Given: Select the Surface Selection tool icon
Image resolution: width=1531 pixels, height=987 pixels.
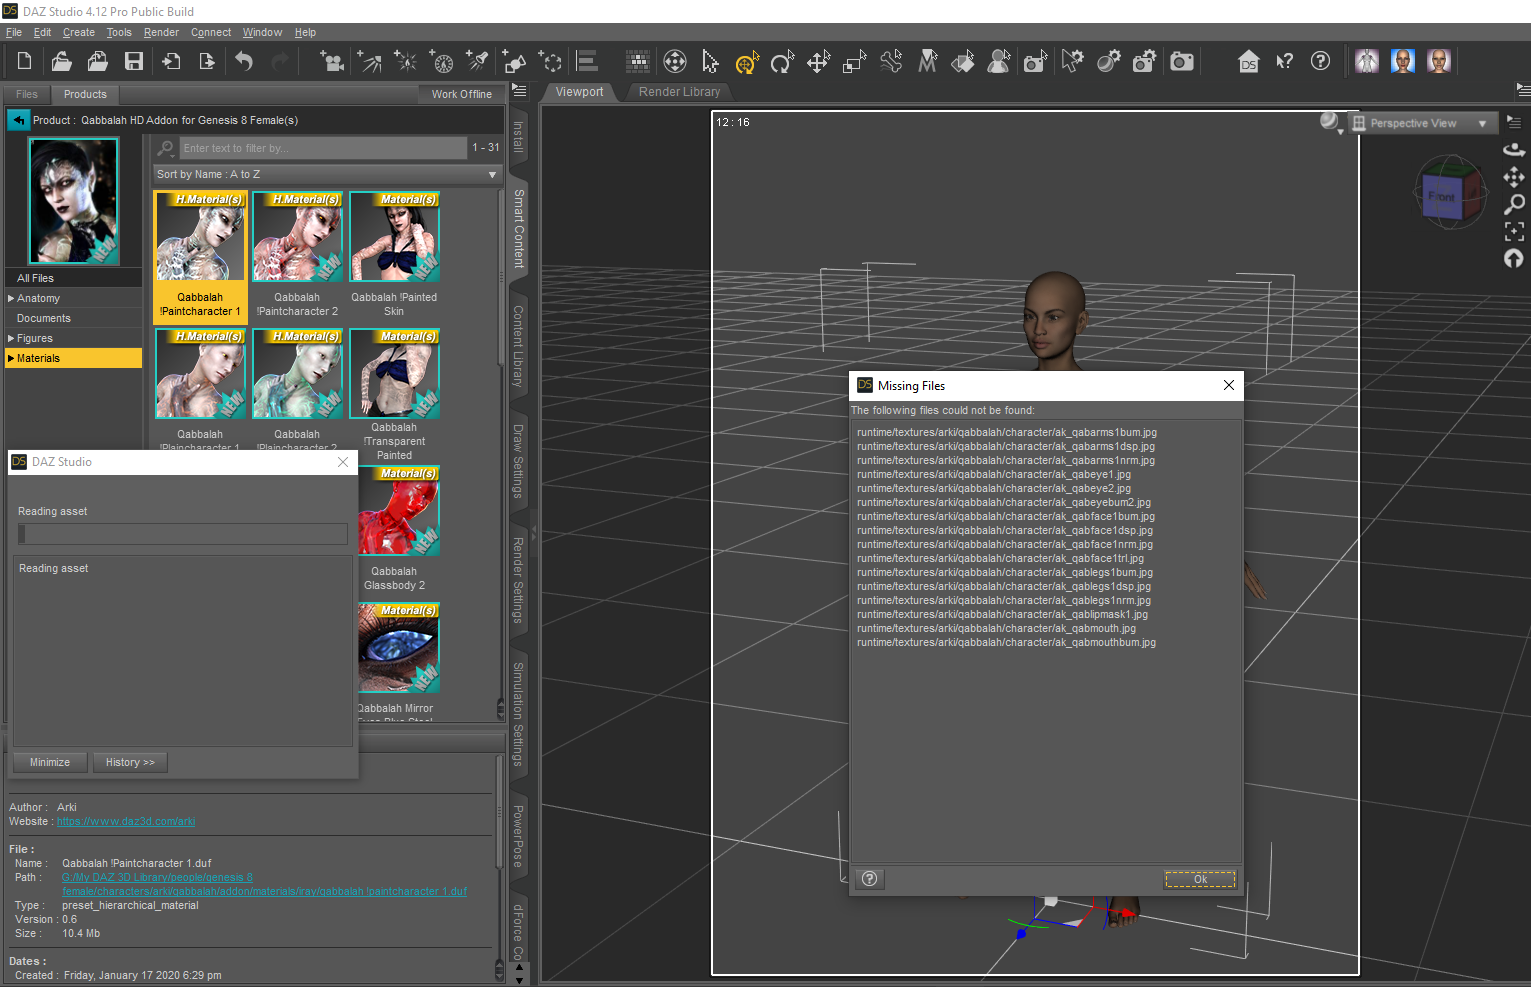Looking at the screenshot, I should [x=963, y=62].
